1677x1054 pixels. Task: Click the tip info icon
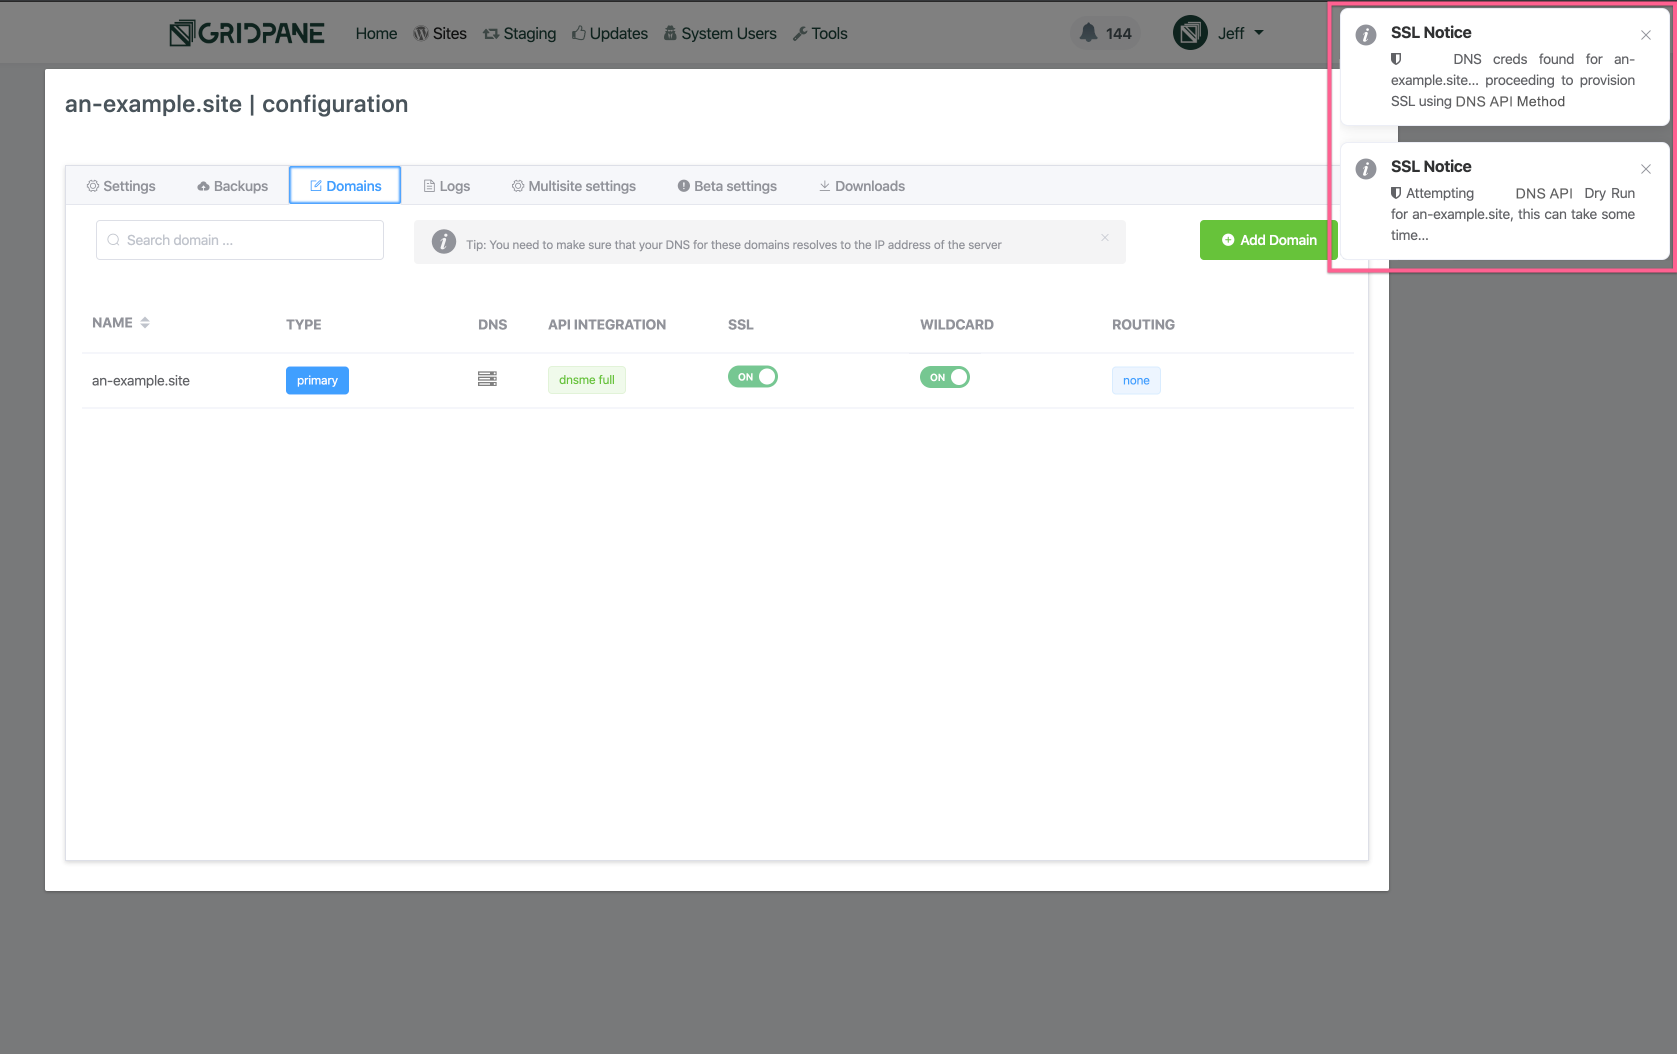pos(444,242)
